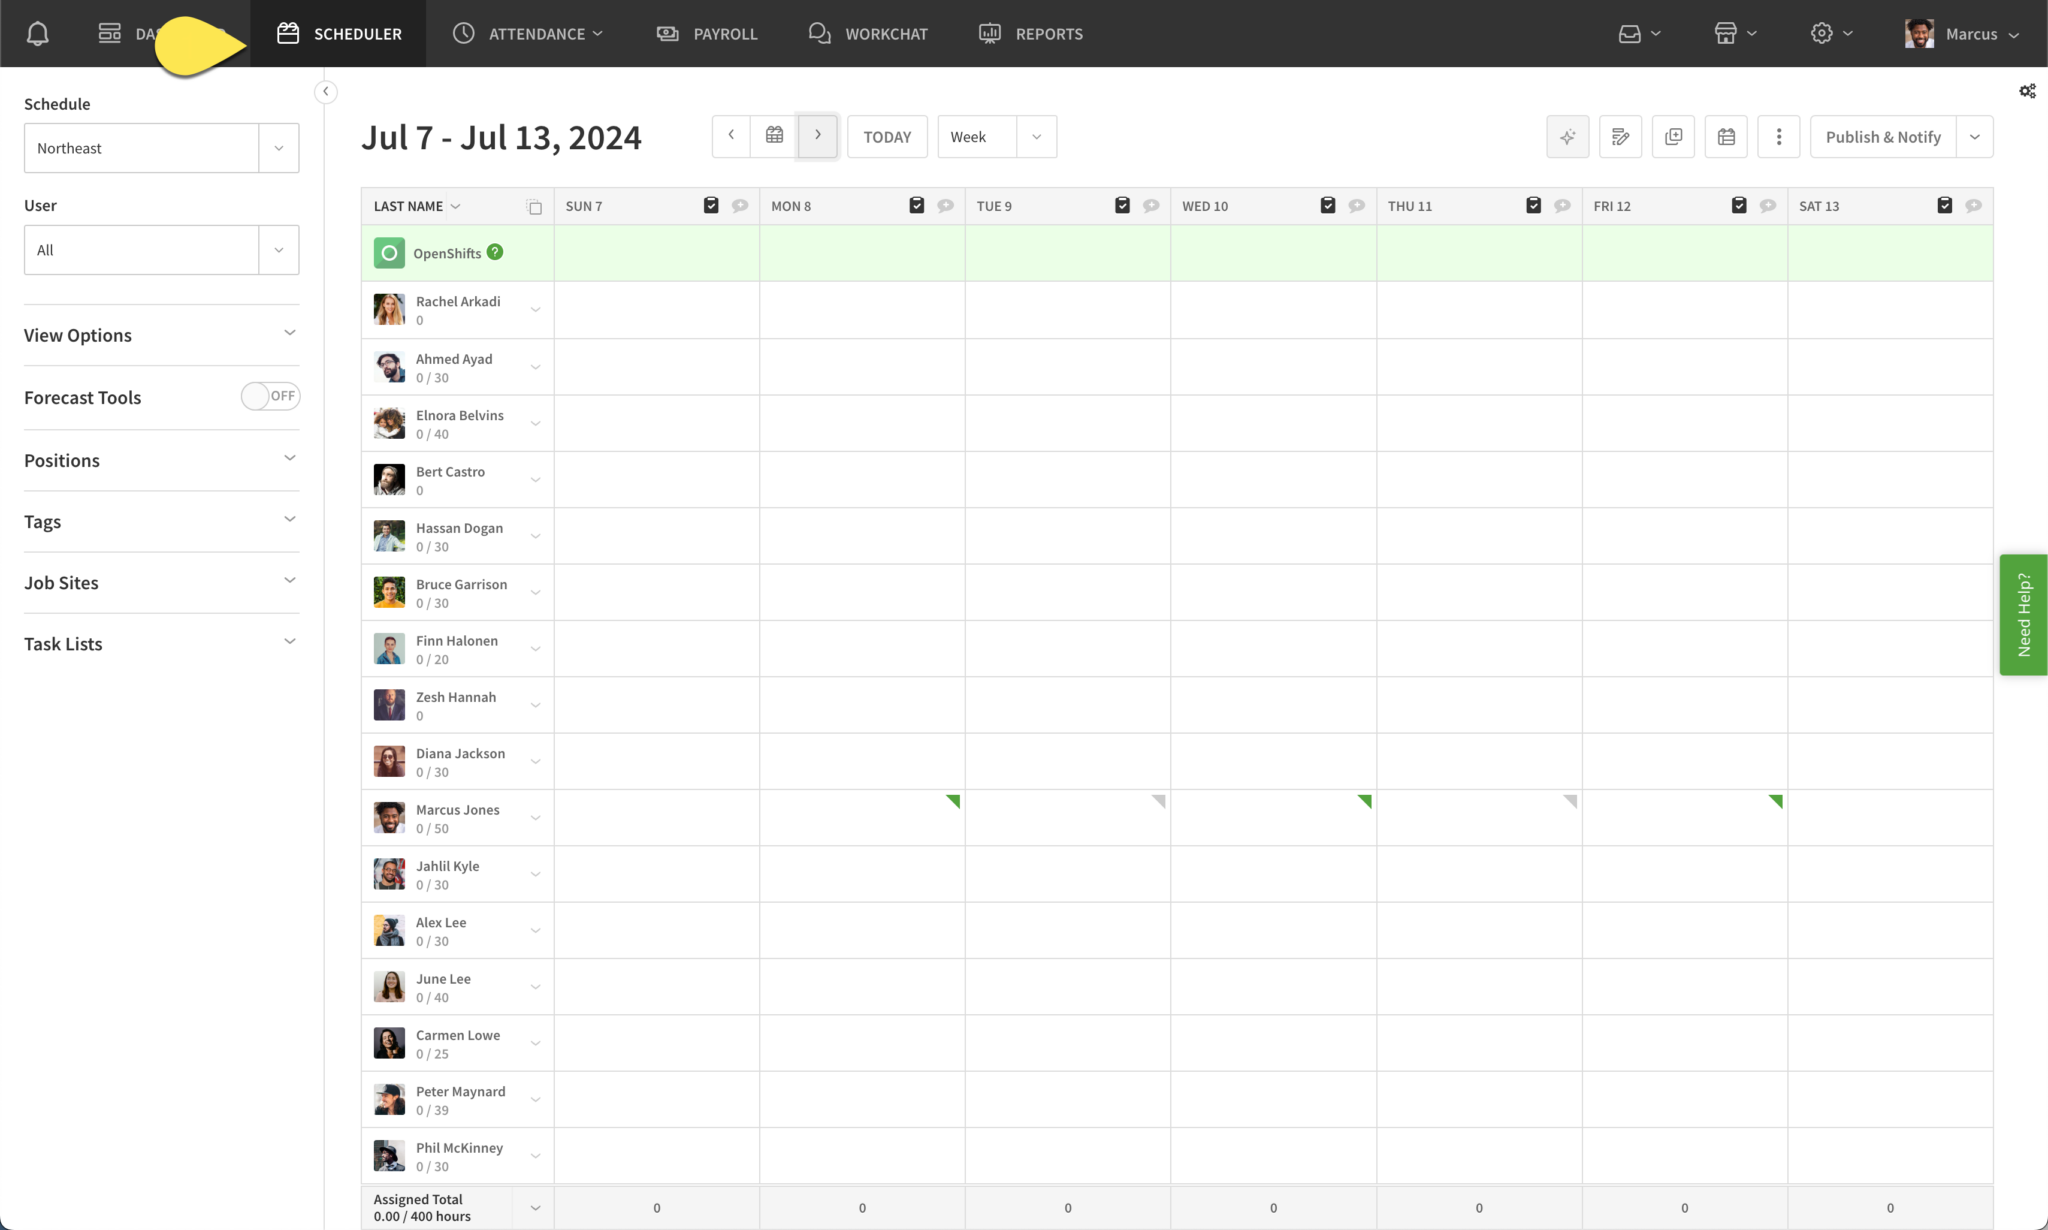Open the copy schedule tool

click(x=1673, y=136)
